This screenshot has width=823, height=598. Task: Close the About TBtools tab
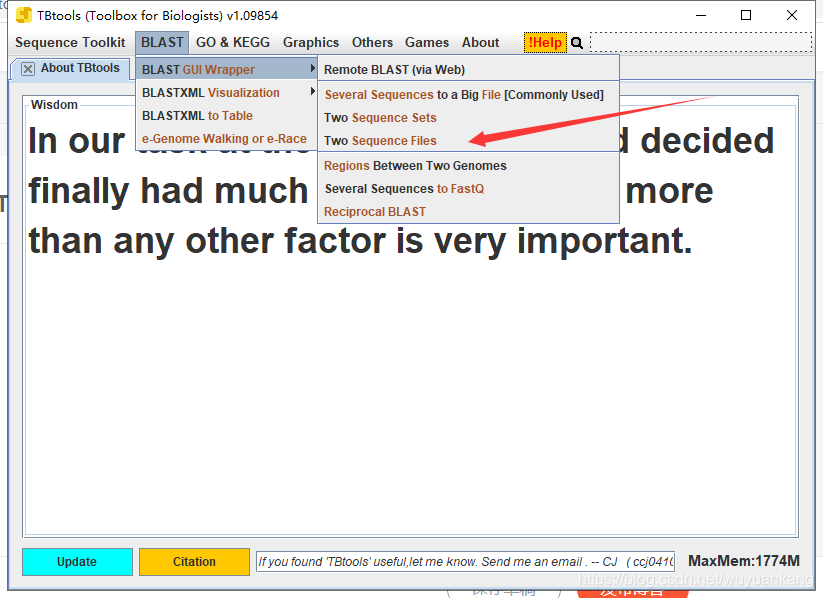click(28, 69)
